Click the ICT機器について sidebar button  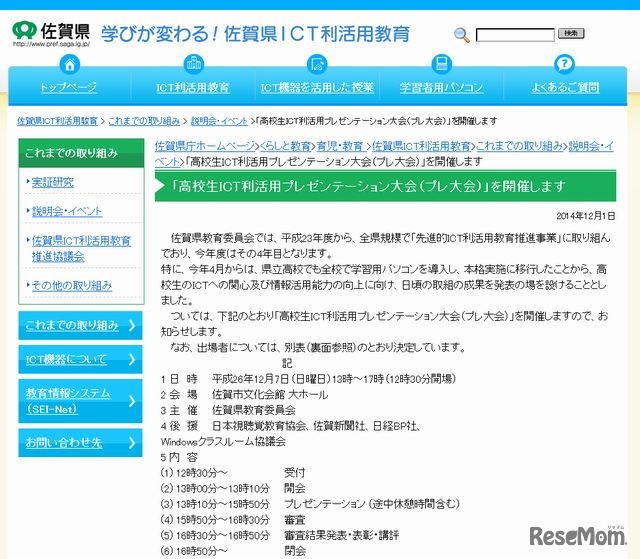[x=80, y=359]
